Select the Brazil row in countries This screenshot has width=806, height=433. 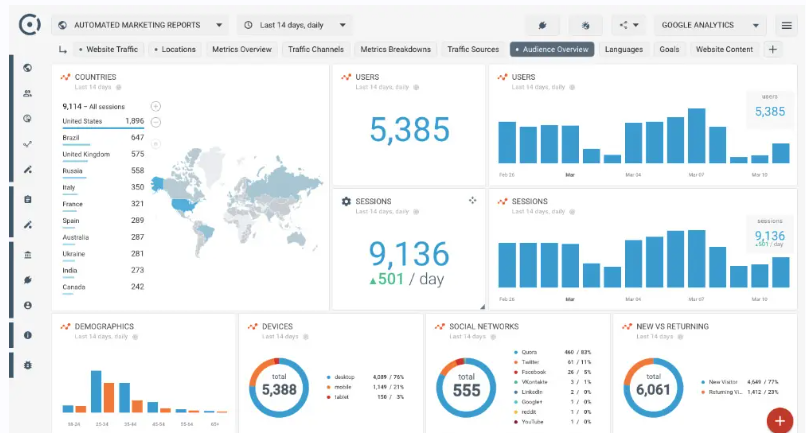pyautogui.click(x=103, y=138)
